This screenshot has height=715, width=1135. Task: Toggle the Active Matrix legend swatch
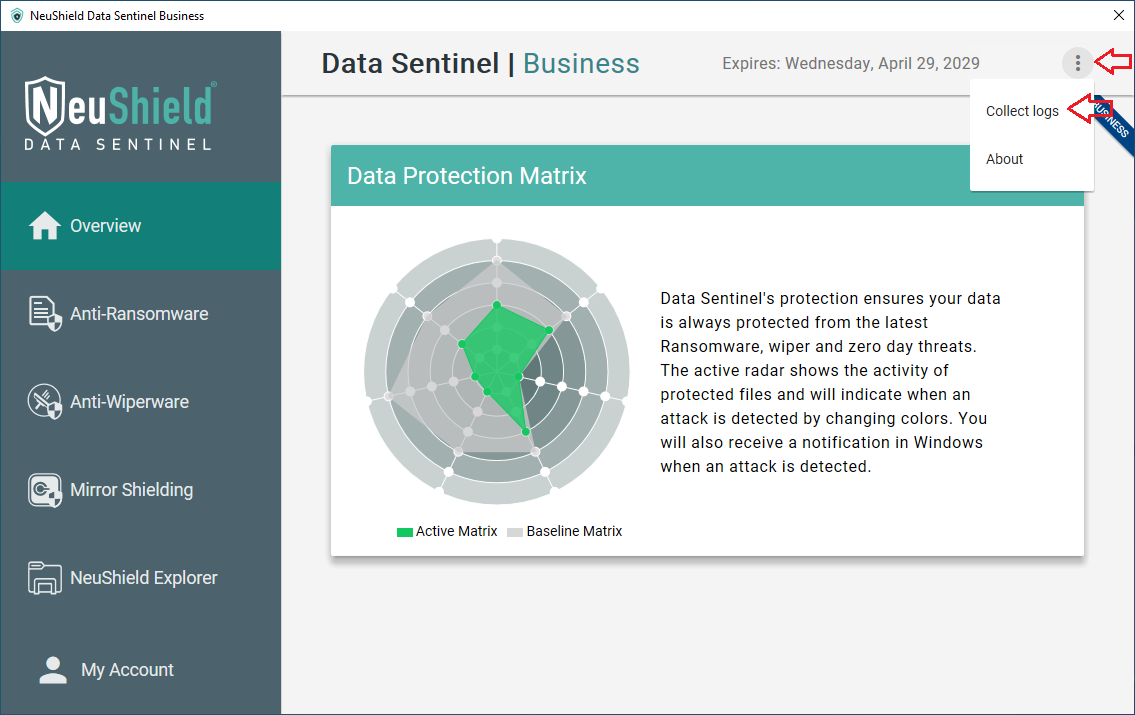(x=405, y=532)
